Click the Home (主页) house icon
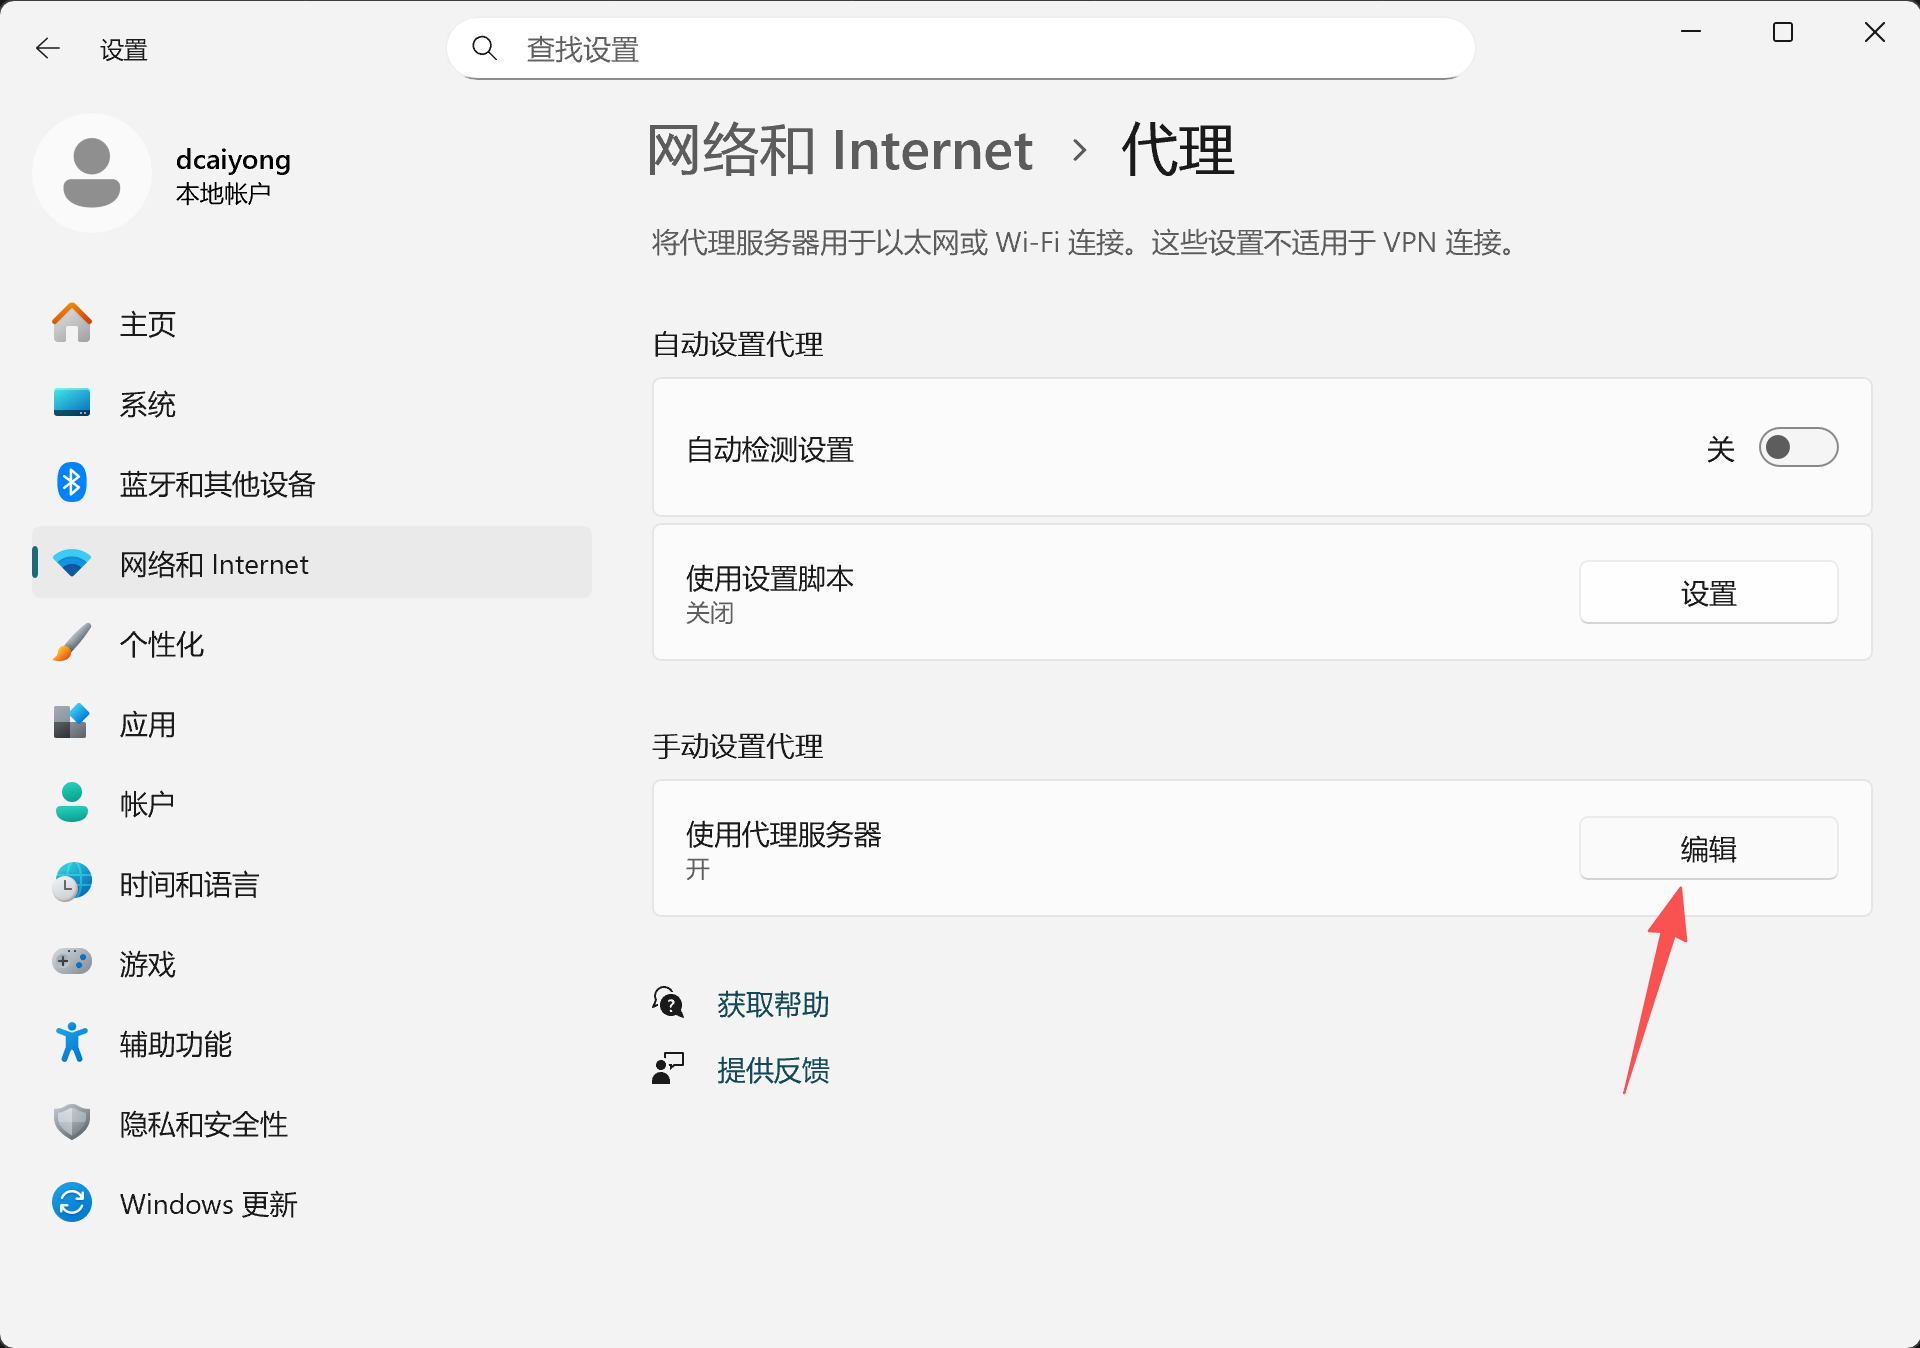1920x1348 pixels. click(x=72, y=324)
